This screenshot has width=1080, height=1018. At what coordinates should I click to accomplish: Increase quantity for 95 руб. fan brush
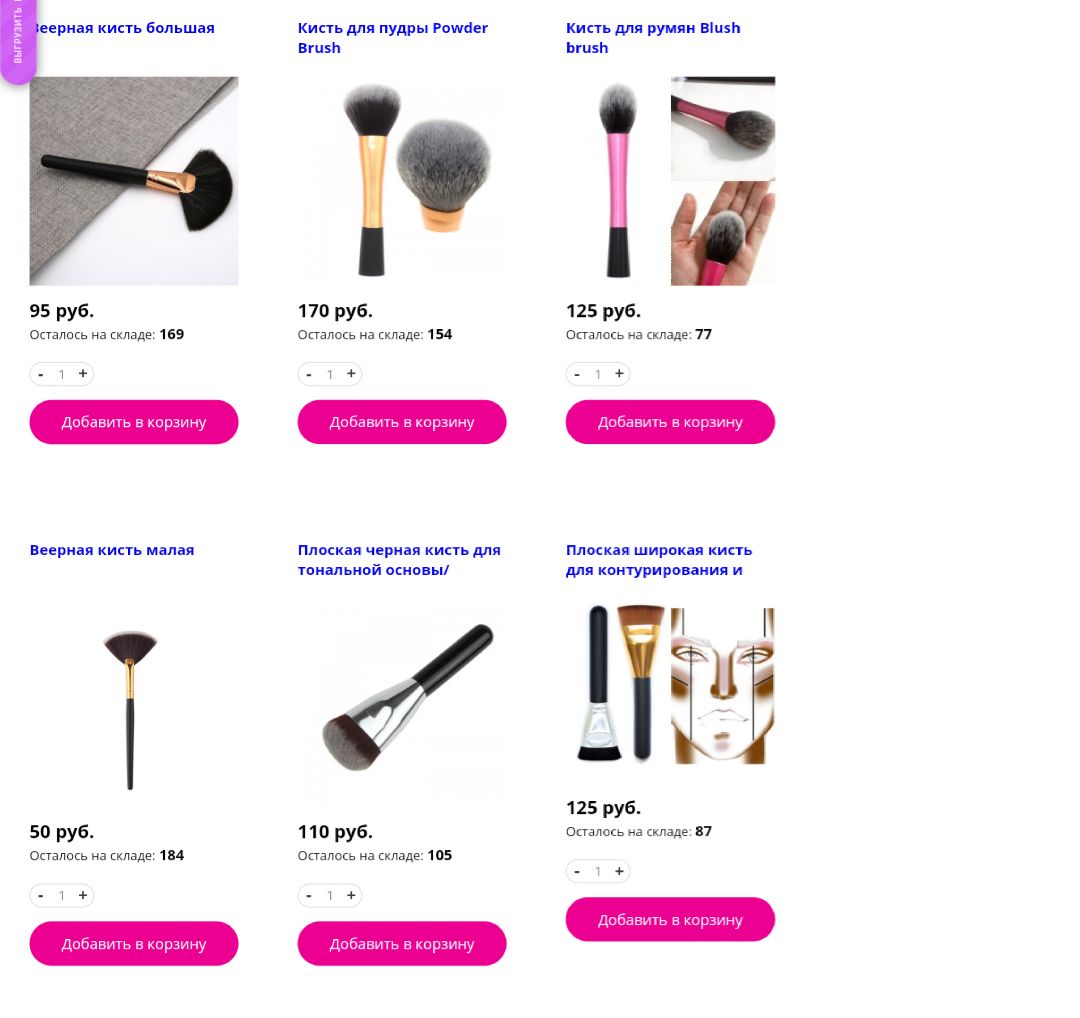tap(83, 374)
